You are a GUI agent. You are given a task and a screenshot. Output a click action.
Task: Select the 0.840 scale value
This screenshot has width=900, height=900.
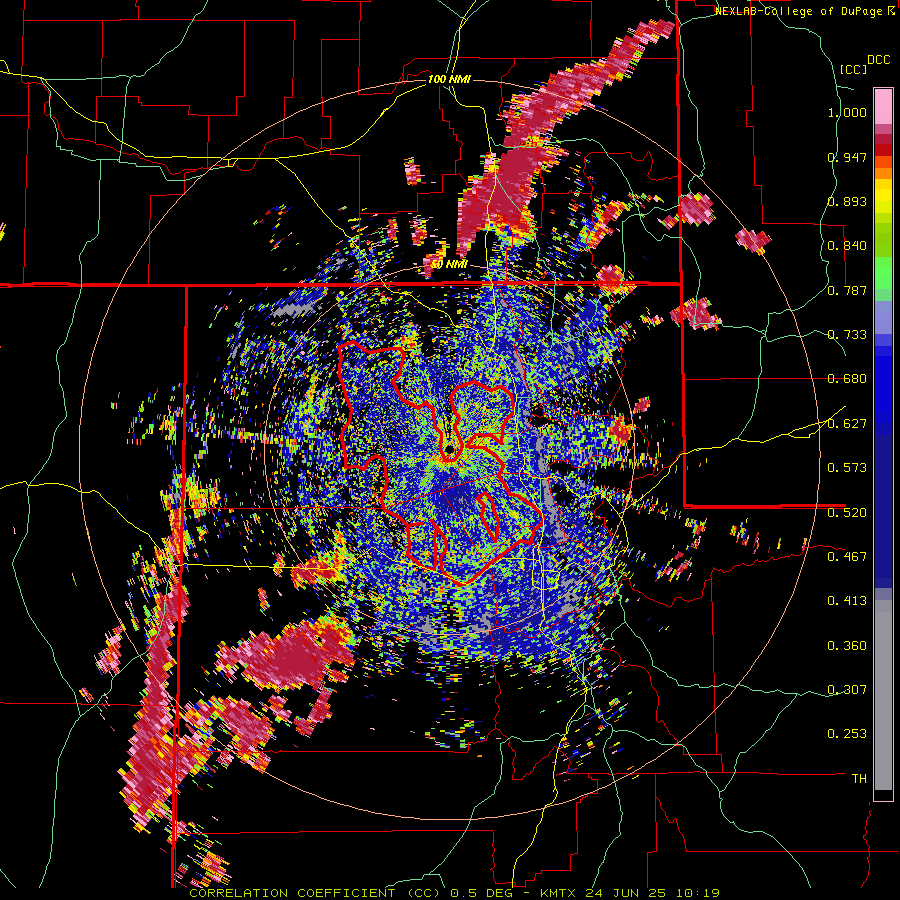click(847, 246)
